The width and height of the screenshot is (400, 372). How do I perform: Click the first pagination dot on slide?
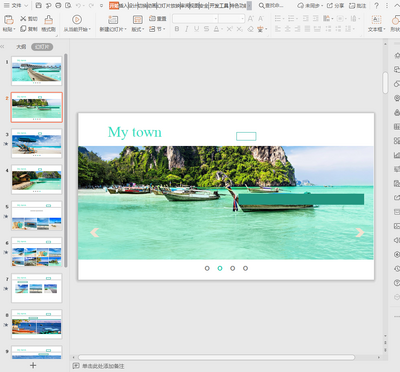(x=207, y=268)
